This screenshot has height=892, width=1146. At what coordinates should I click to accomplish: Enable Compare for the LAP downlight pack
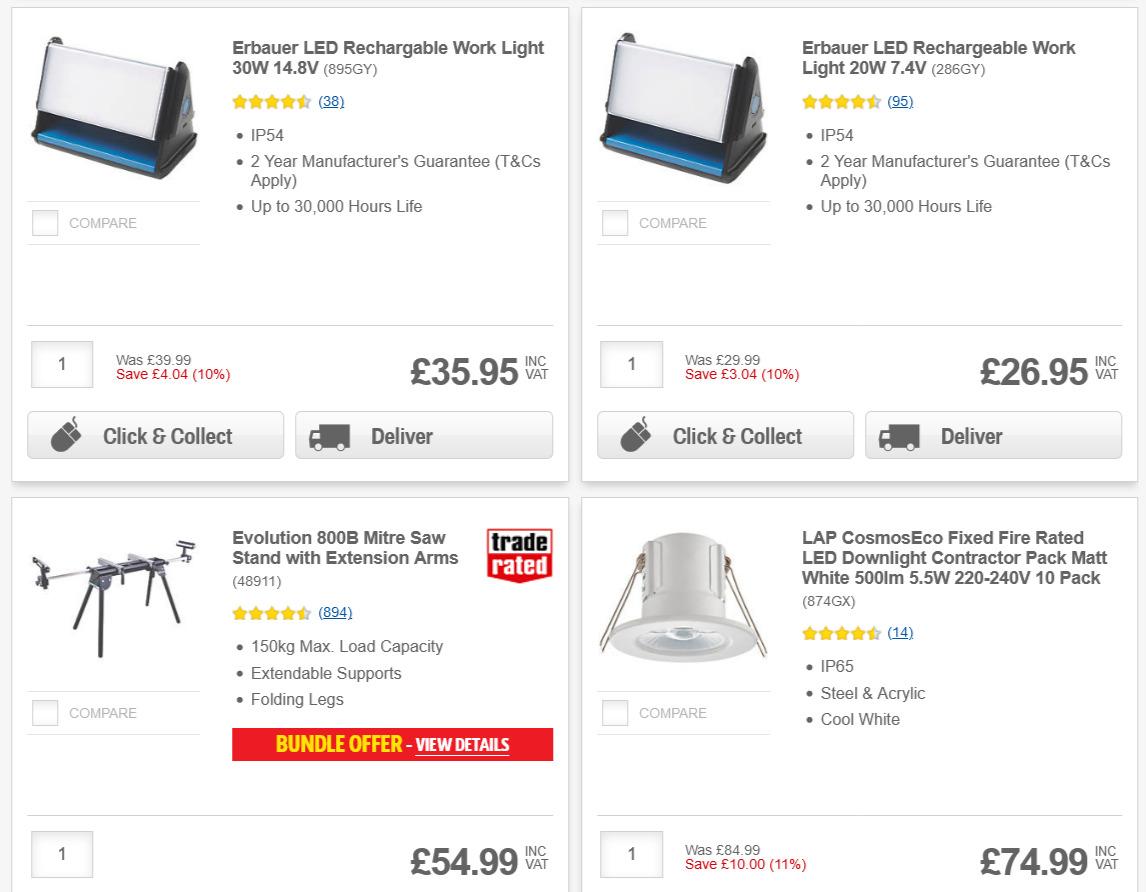coord(614,713)
